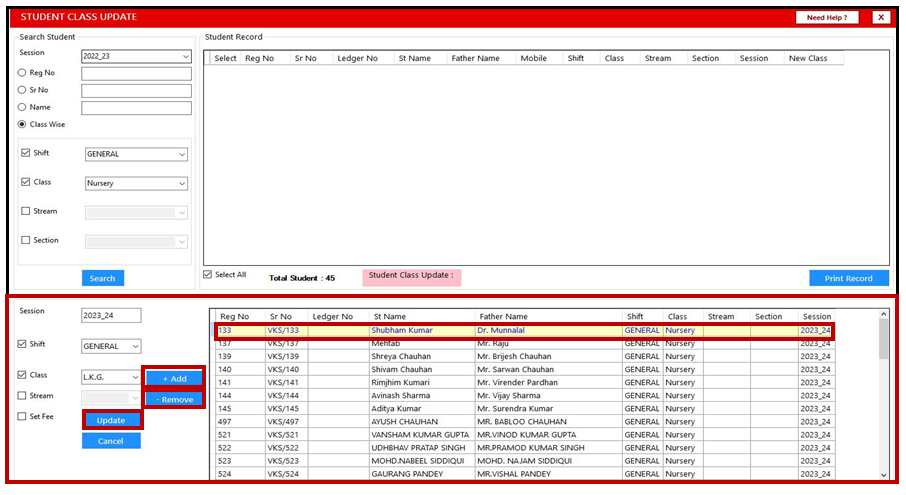
Task: Toggle the Shift checkbox beside Session 2023_24
Action: point(22,344)
